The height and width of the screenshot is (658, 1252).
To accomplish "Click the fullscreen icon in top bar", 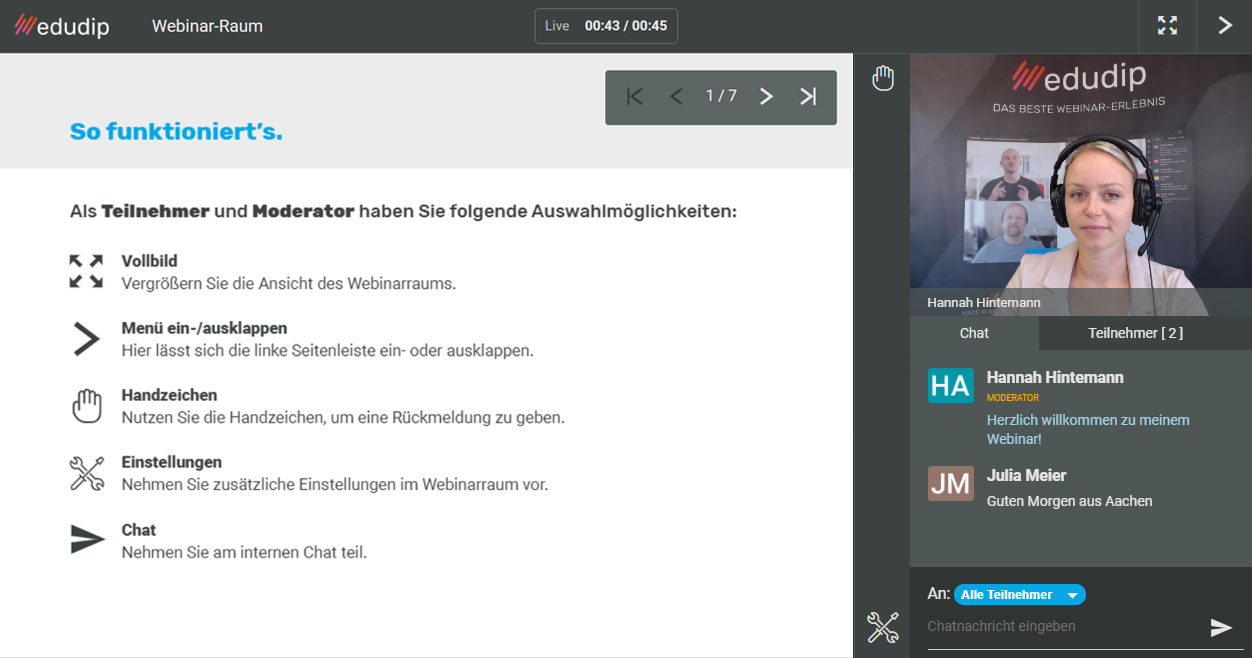I will pyautogui.click(x=1167, y=26).
